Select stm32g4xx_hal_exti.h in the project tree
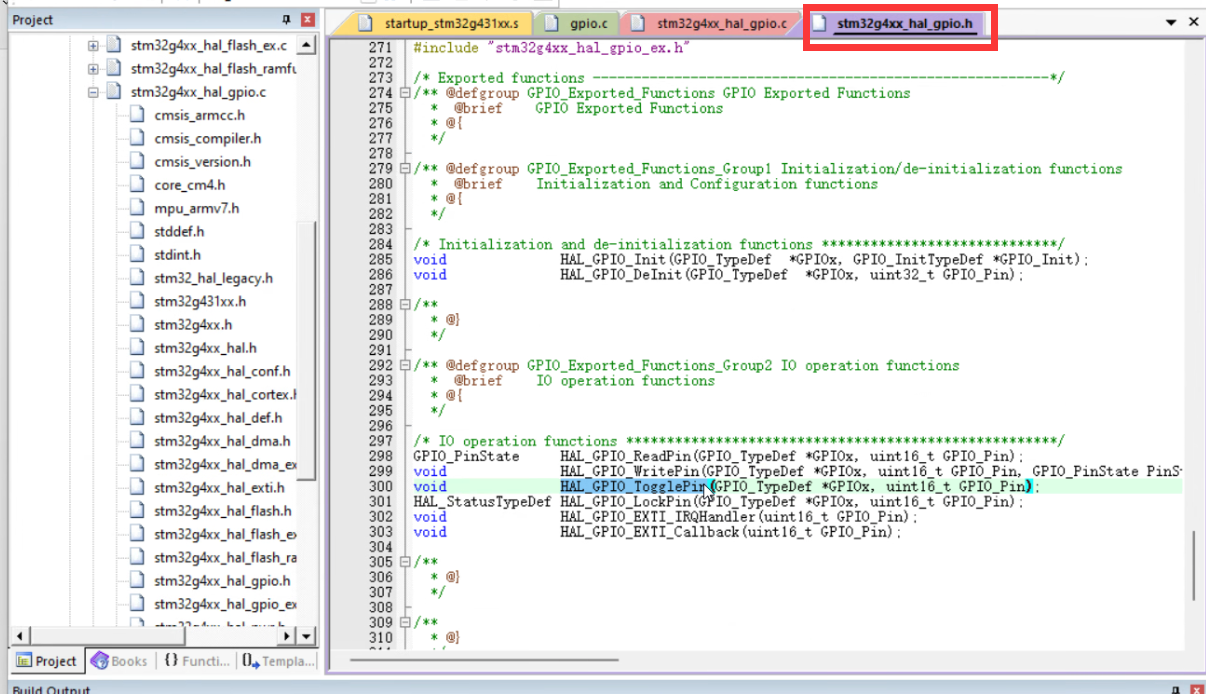Screen dimensions: 1206x694 point(219,488)
